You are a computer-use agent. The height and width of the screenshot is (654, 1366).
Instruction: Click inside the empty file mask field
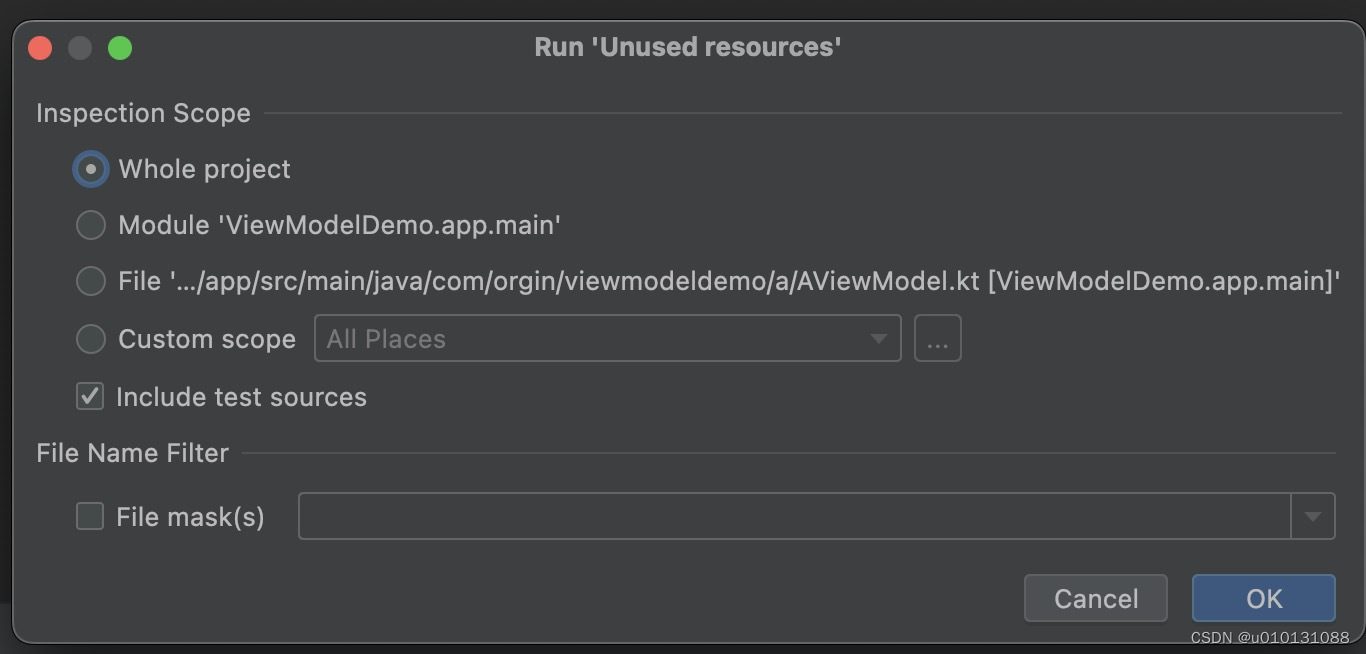[x=700, y=515]
